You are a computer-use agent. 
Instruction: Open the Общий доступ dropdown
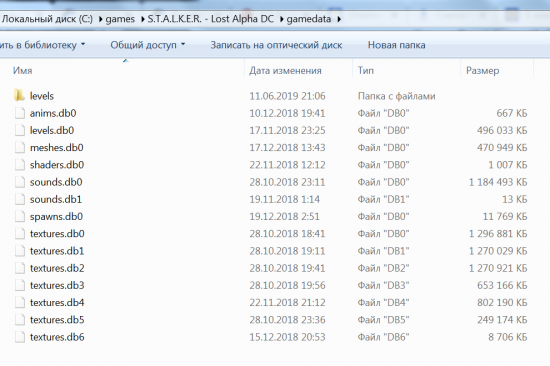(148, 45)
